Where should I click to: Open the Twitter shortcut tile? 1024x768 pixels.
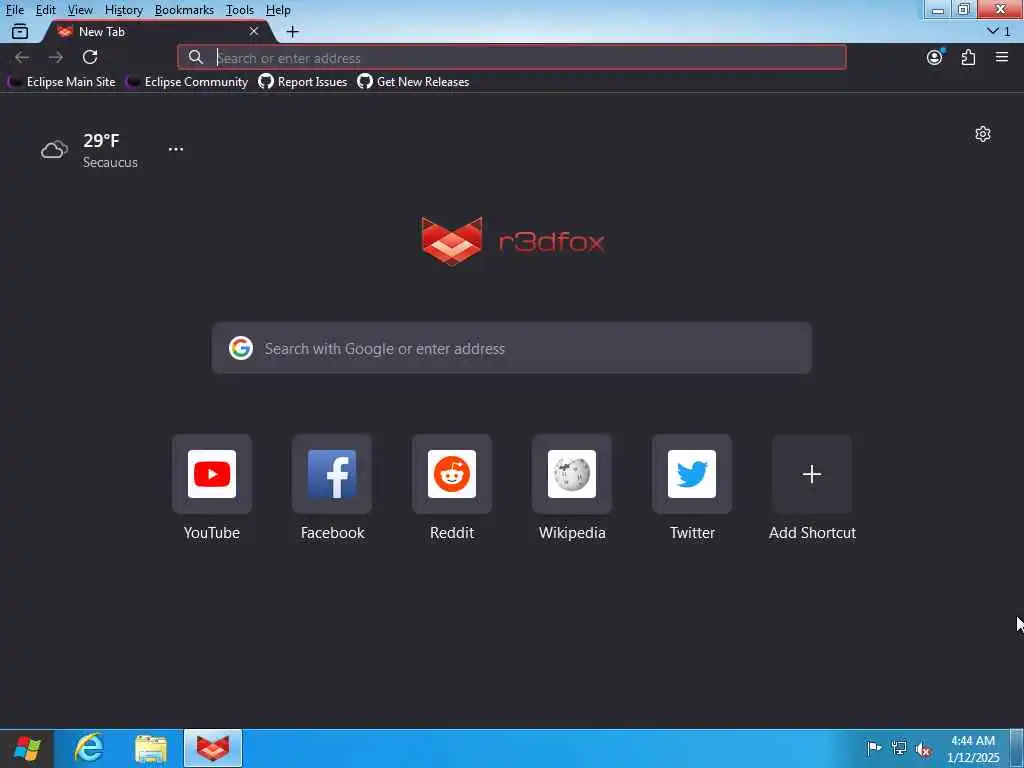(x=692, y=474)
